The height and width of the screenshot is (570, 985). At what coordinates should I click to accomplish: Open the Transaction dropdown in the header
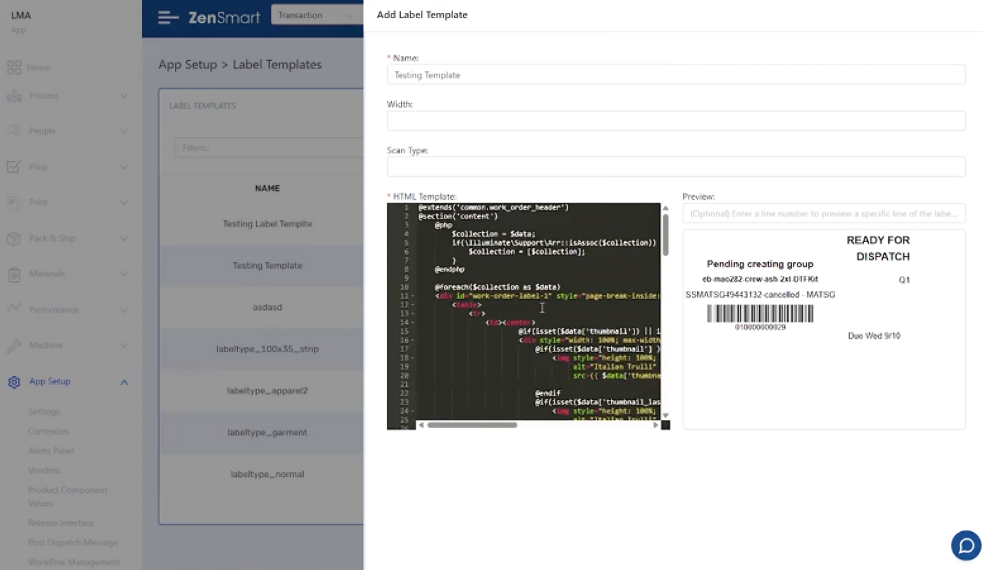[317, 15]
